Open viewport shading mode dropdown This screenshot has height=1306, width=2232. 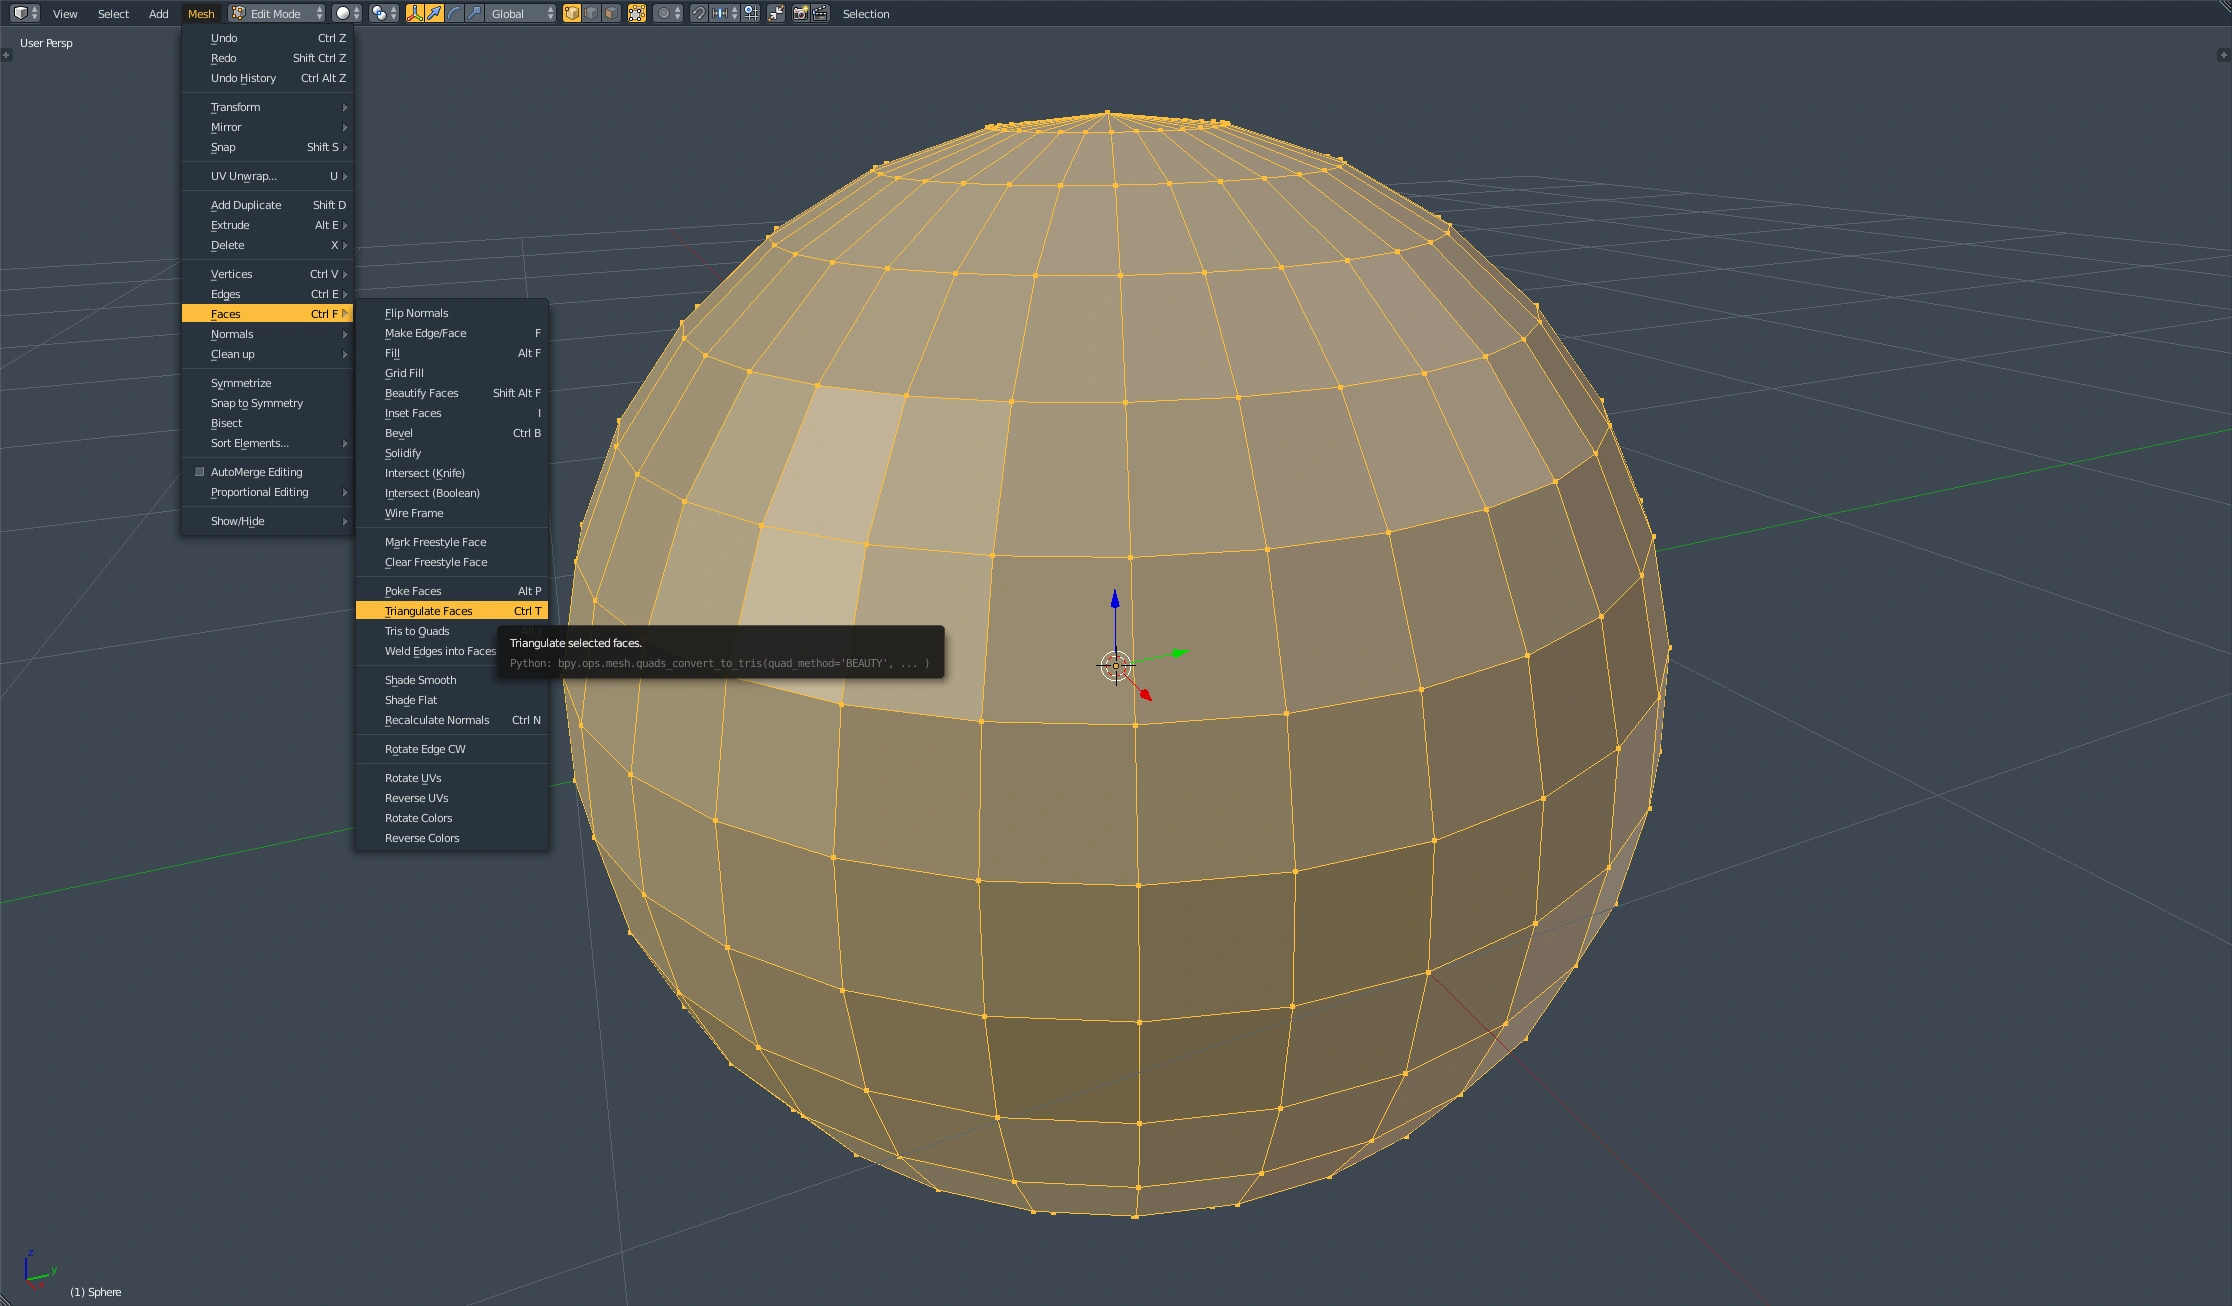click(346, 13)
